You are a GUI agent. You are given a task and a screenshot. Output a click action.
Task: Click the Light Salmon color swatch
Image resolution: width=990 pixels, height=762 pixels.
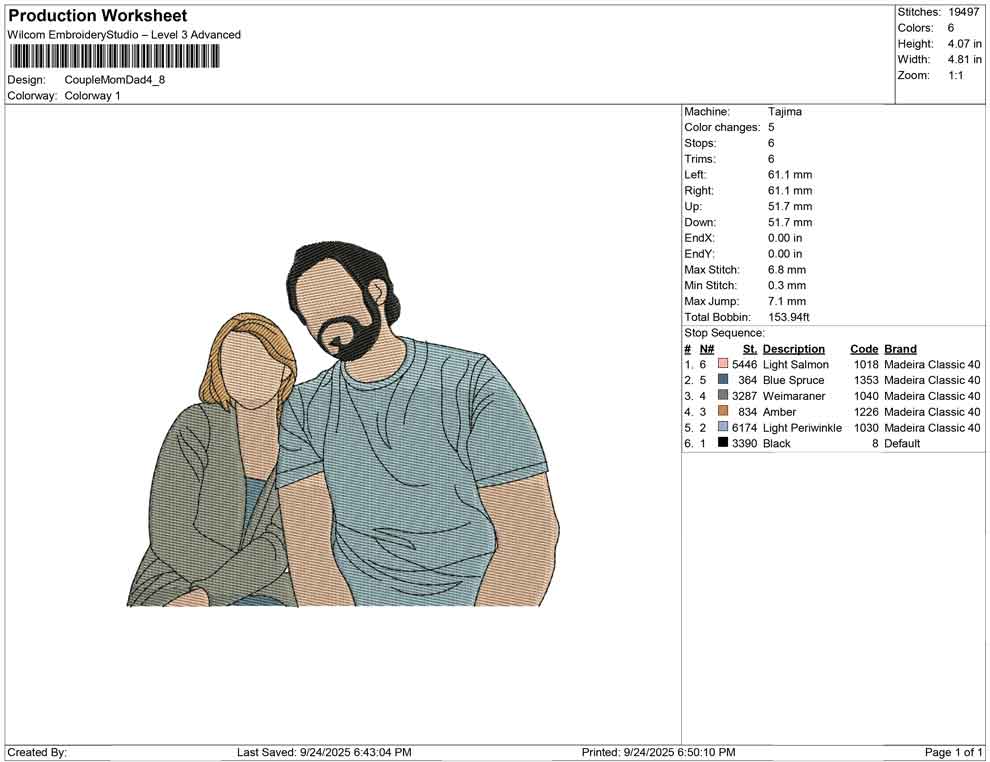click(x=723, y=364)
